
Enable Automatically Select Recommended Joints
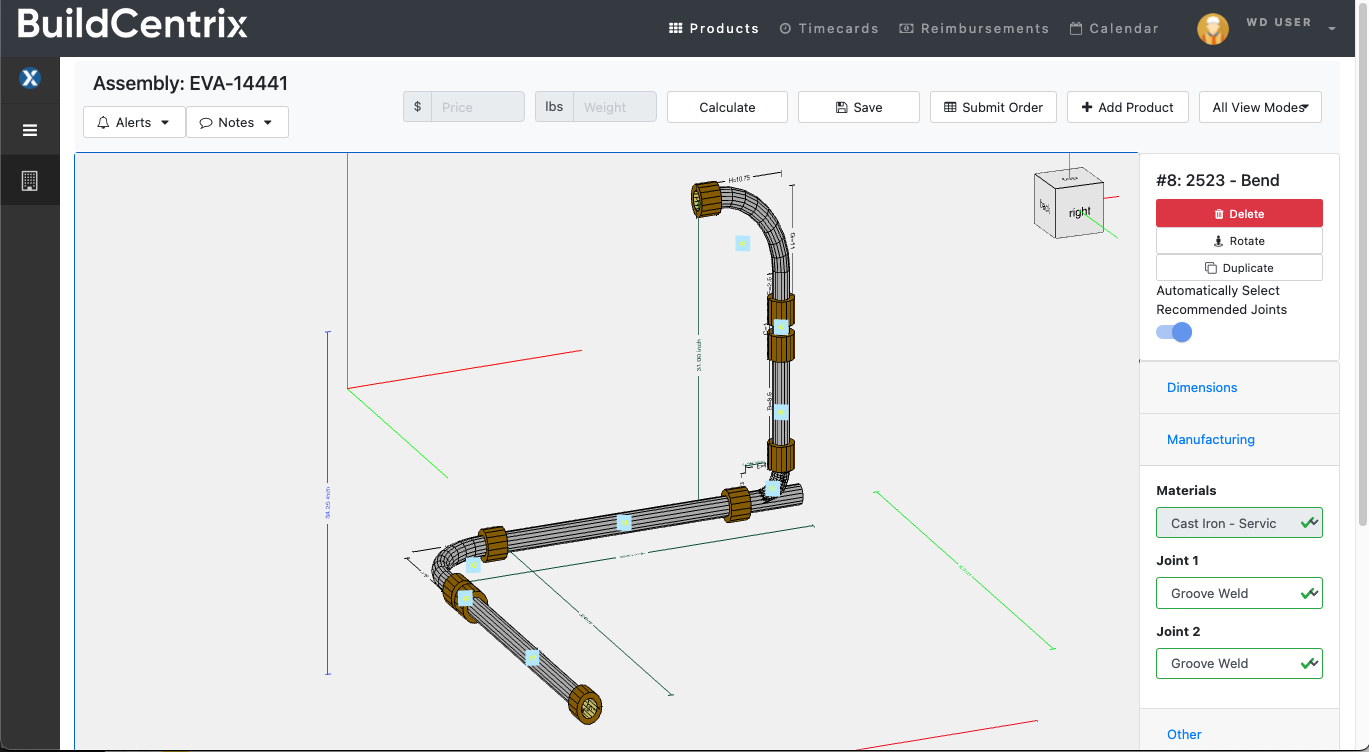click(x=1173, y=332)
